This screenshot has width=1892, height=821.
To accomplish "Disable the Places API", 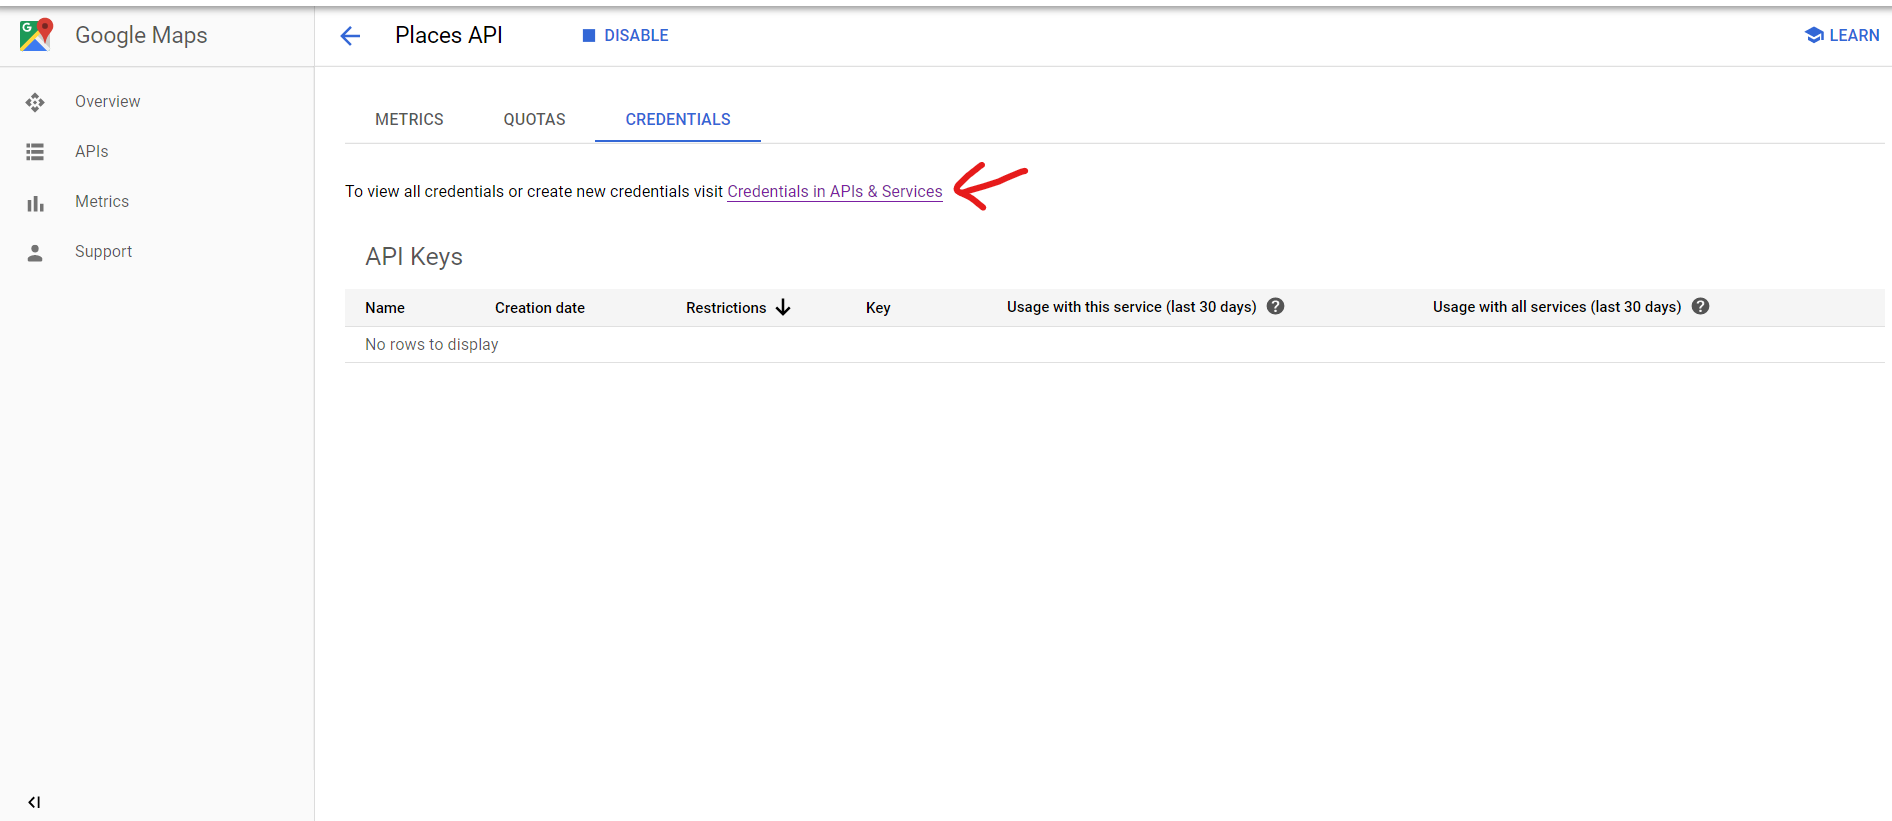I will [626, 35].
